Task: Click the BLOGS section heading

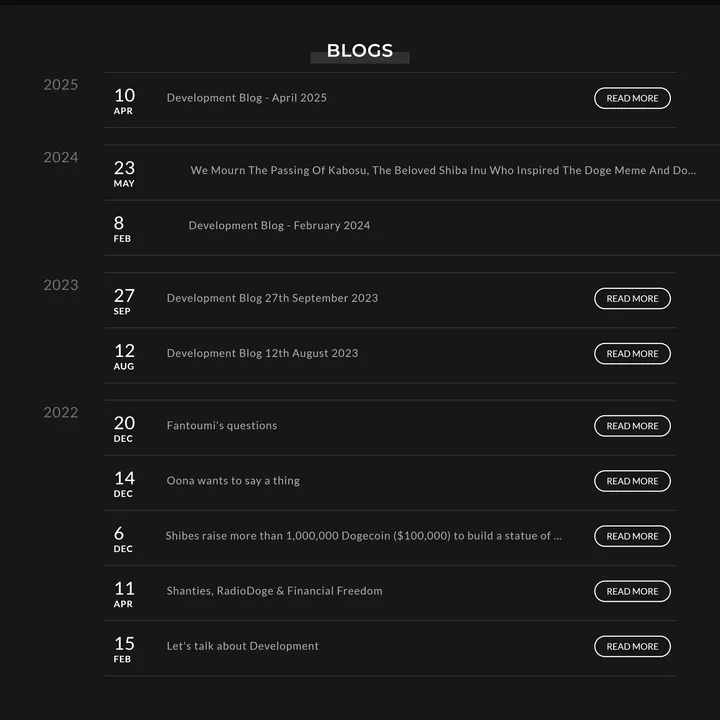Action: coord(360,52)
